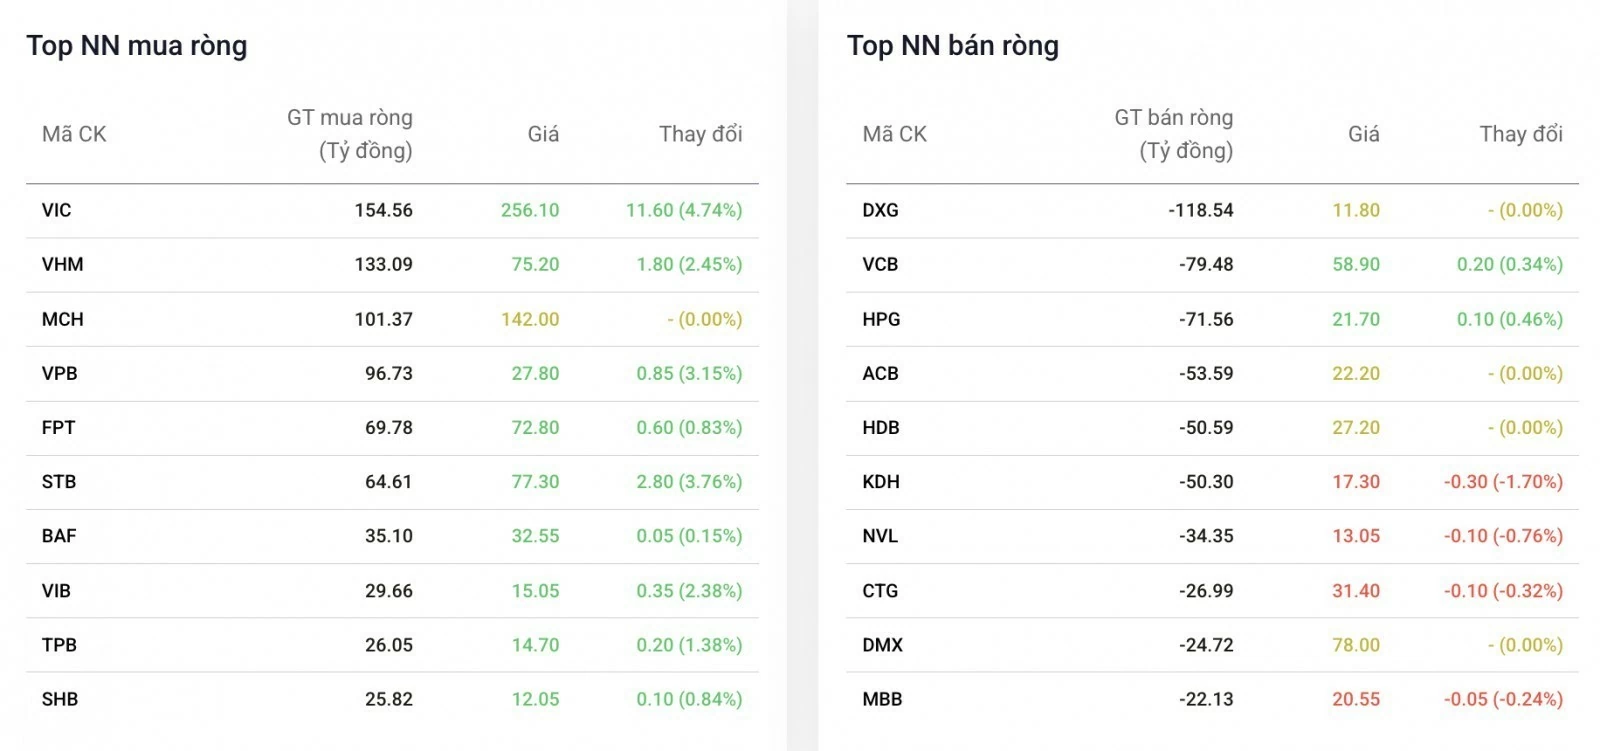This screenshot has width=1600, height=751.
Task: Select the VHM stock ticker
Action: 63,264
